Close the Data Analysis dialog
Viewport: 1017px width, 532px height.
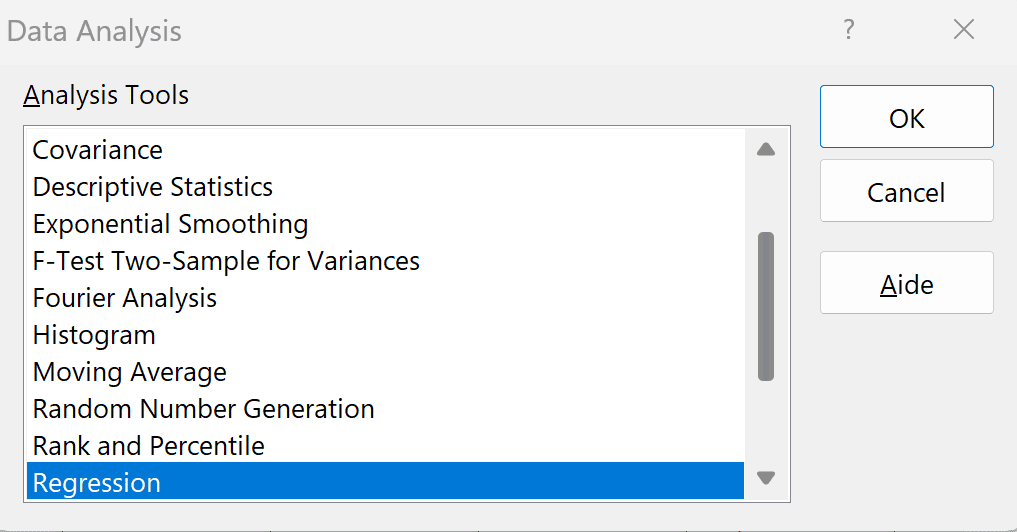pos(963,30)
